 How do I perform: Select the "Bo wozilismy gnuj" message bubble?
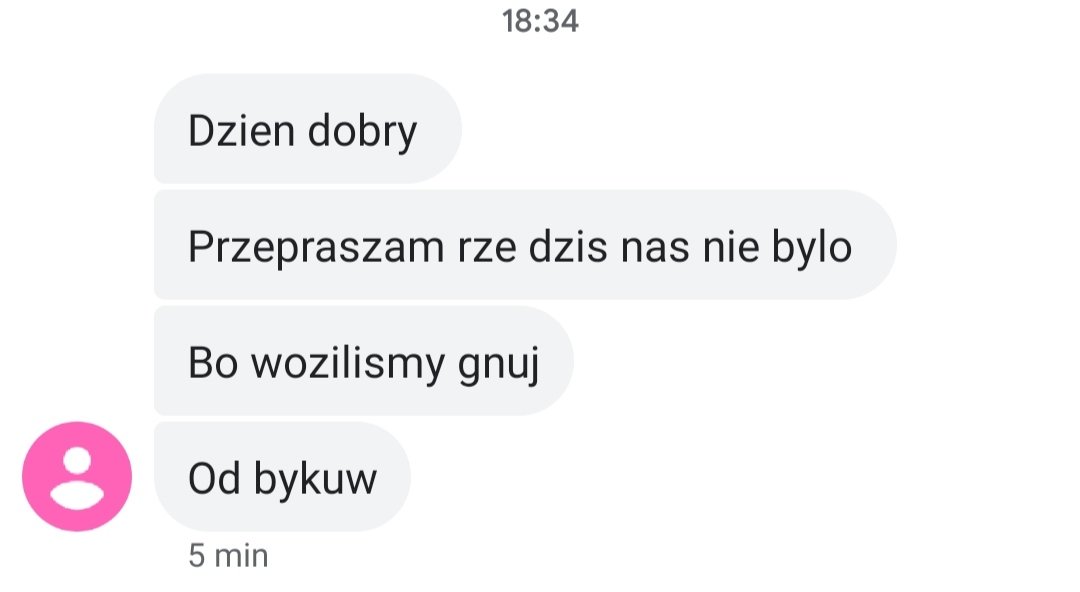coord(364,360)
